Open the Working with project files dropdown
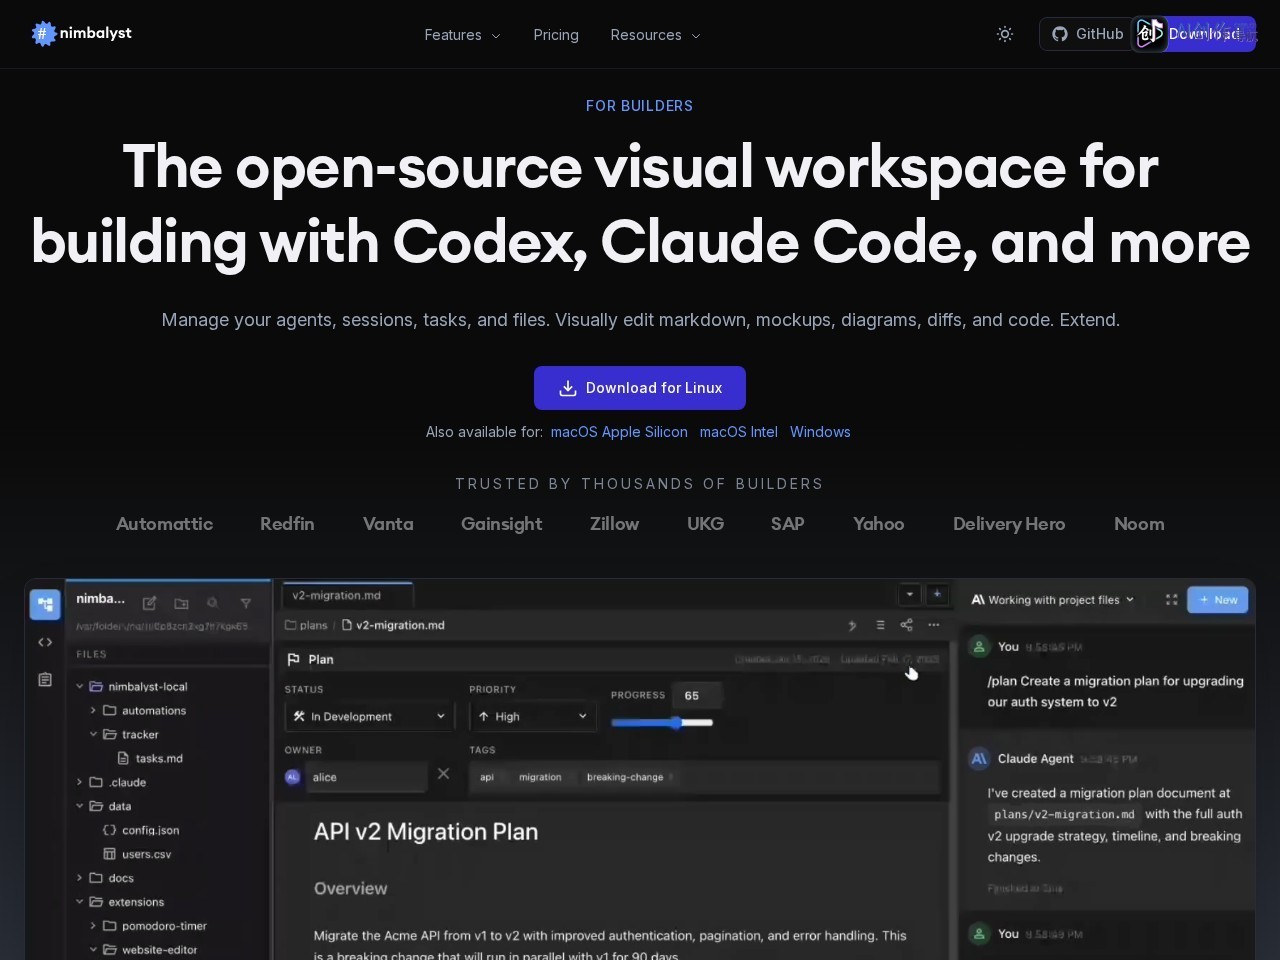 click(1053, 600)
